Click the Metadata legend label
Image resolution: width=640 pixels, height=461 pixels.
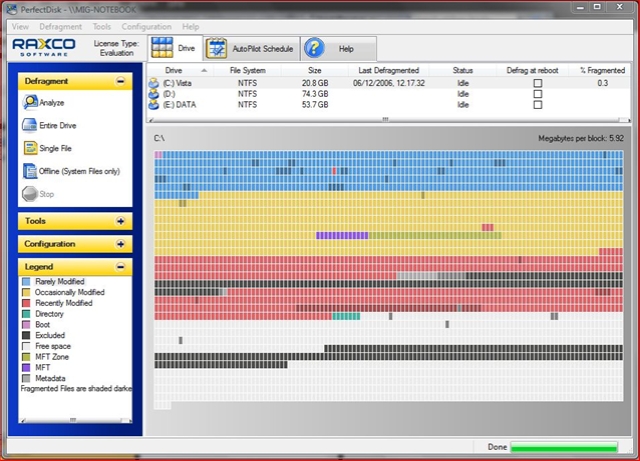(50, 378)
